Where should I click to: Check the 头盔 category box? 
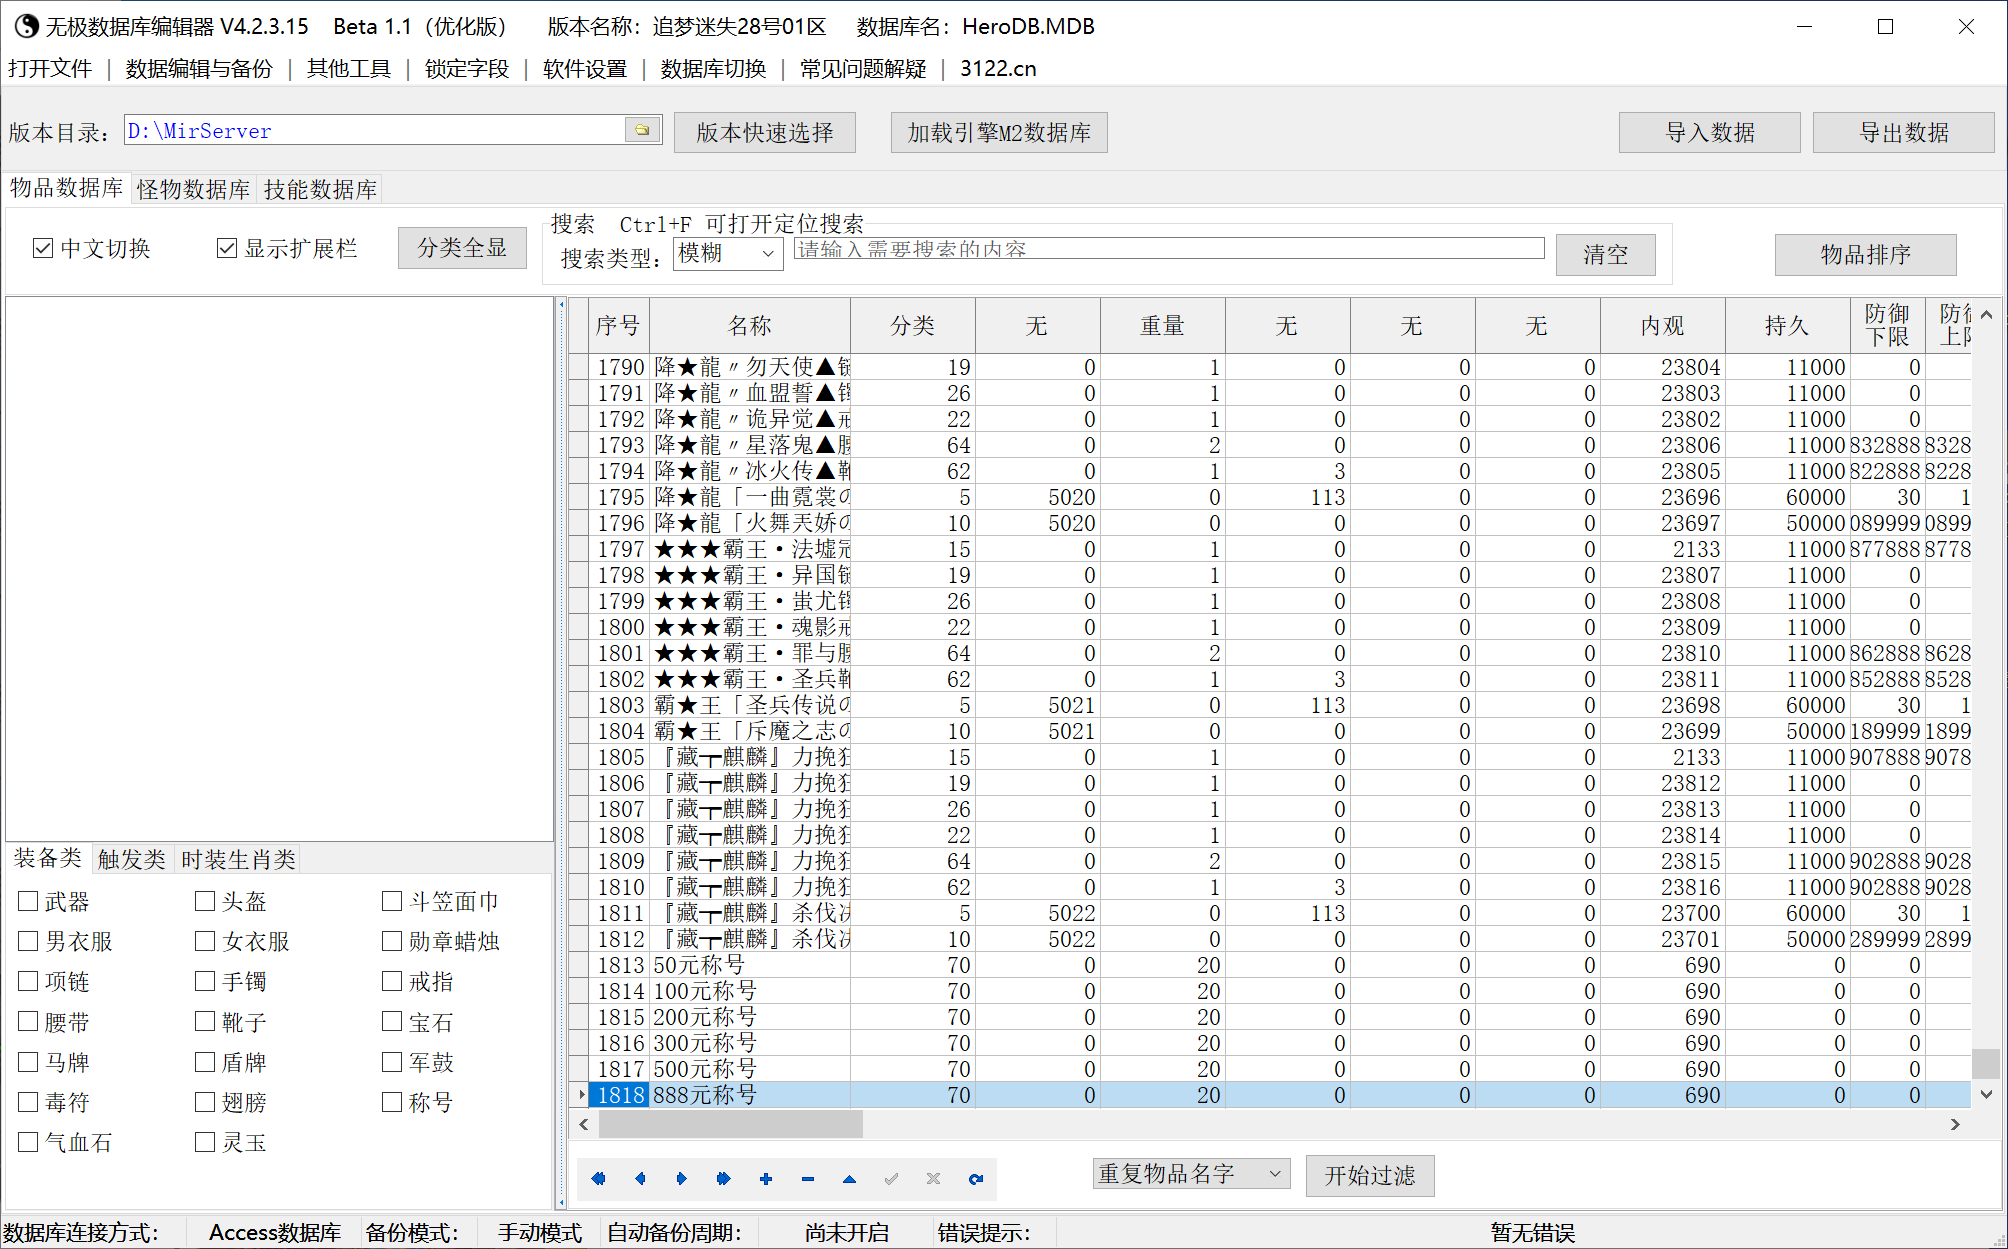(205, 901)
